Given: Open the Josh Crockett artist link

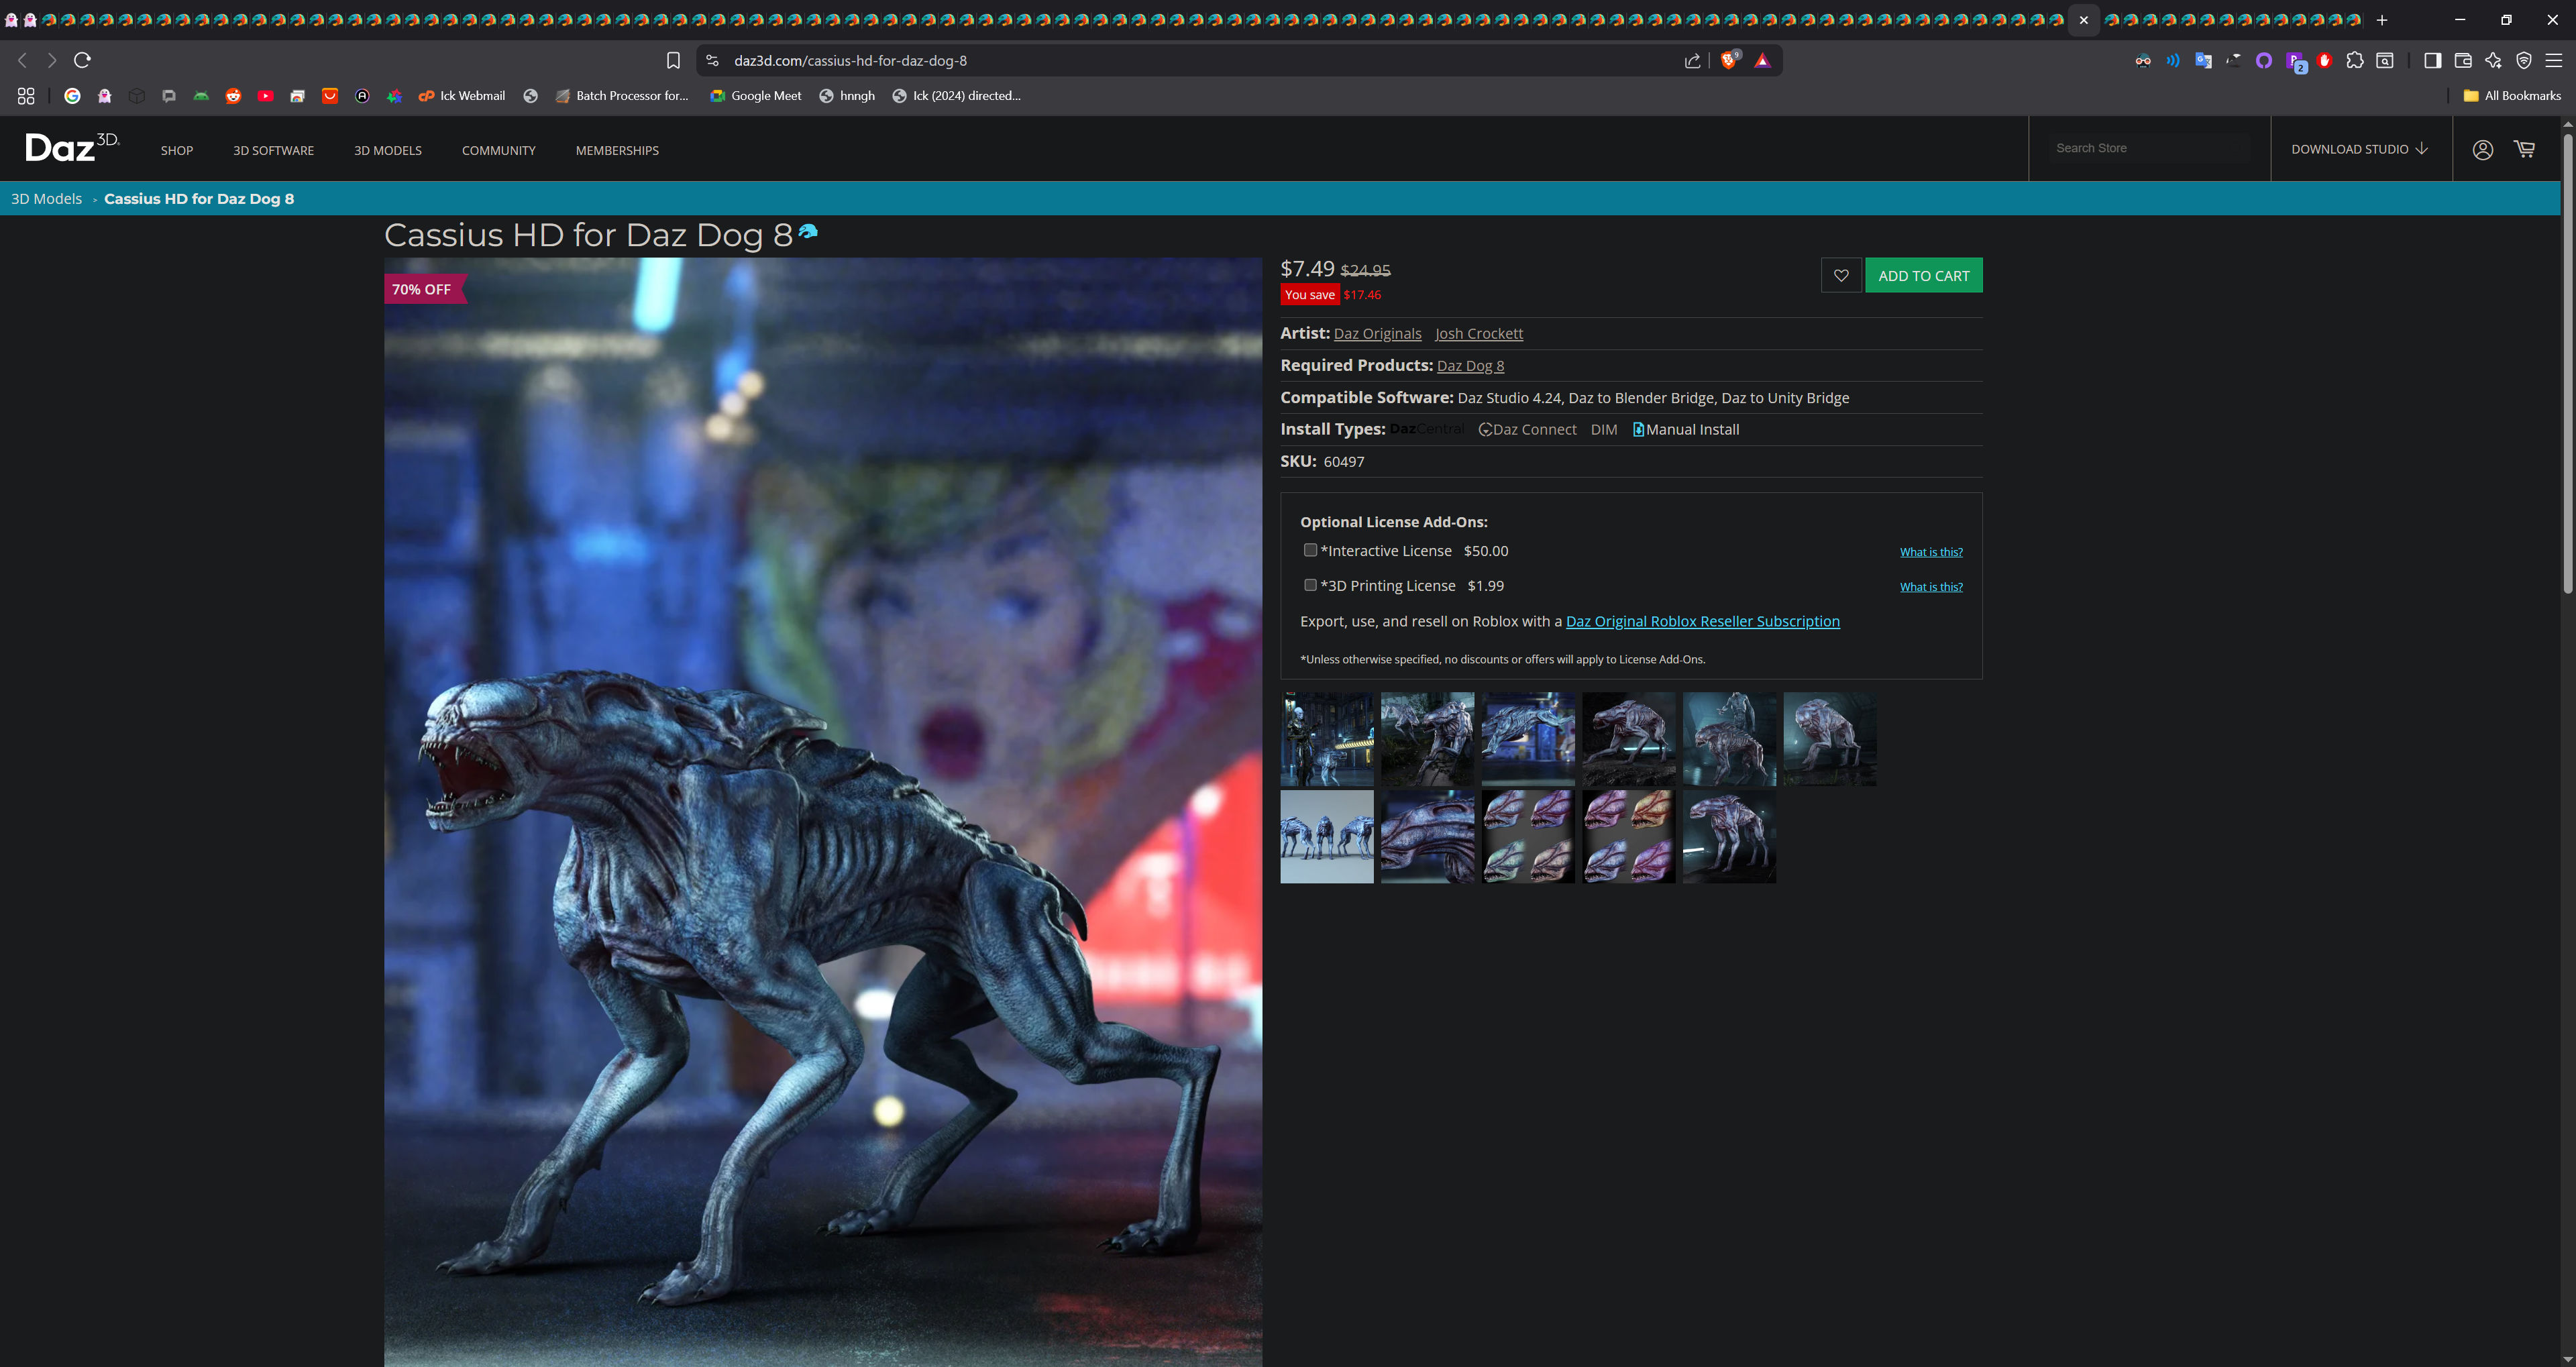Looking at the screenshot, I should (x=1479, y=334).
